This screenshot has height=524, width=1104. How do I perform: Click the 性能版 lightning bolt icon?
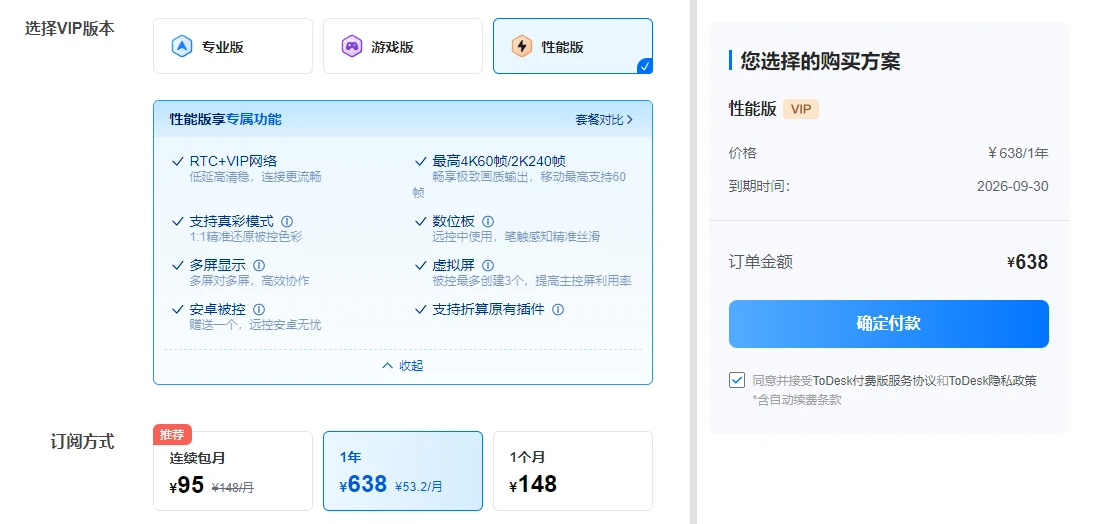[522, 46]
